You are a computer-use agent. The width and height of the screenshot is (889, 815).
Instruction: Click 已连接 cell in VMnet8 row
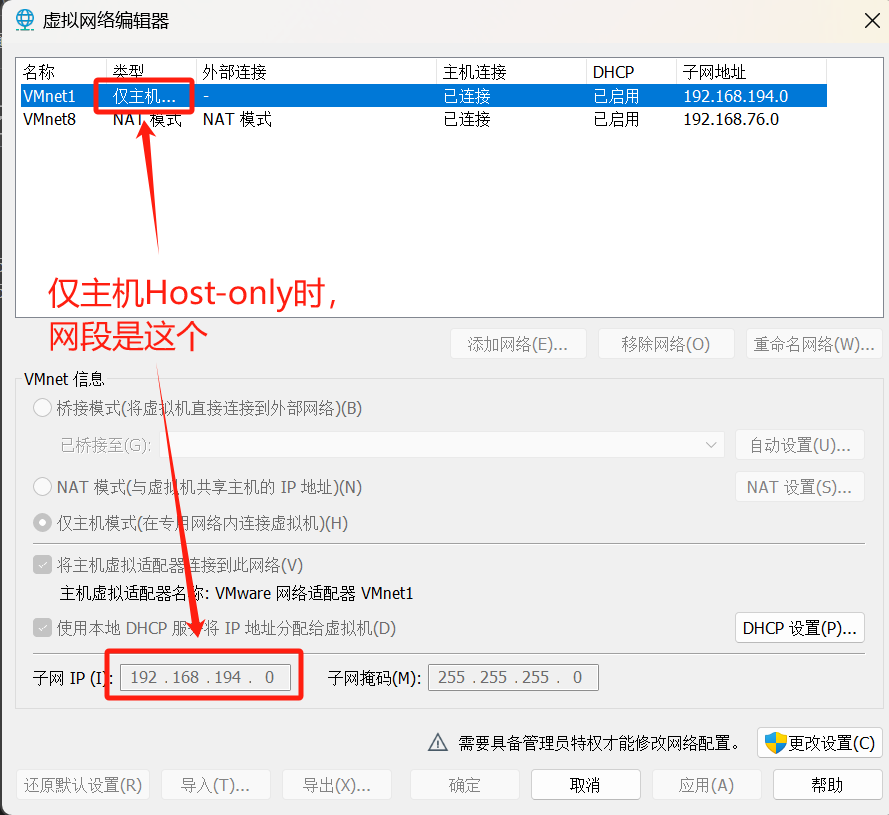click(467, 119)
